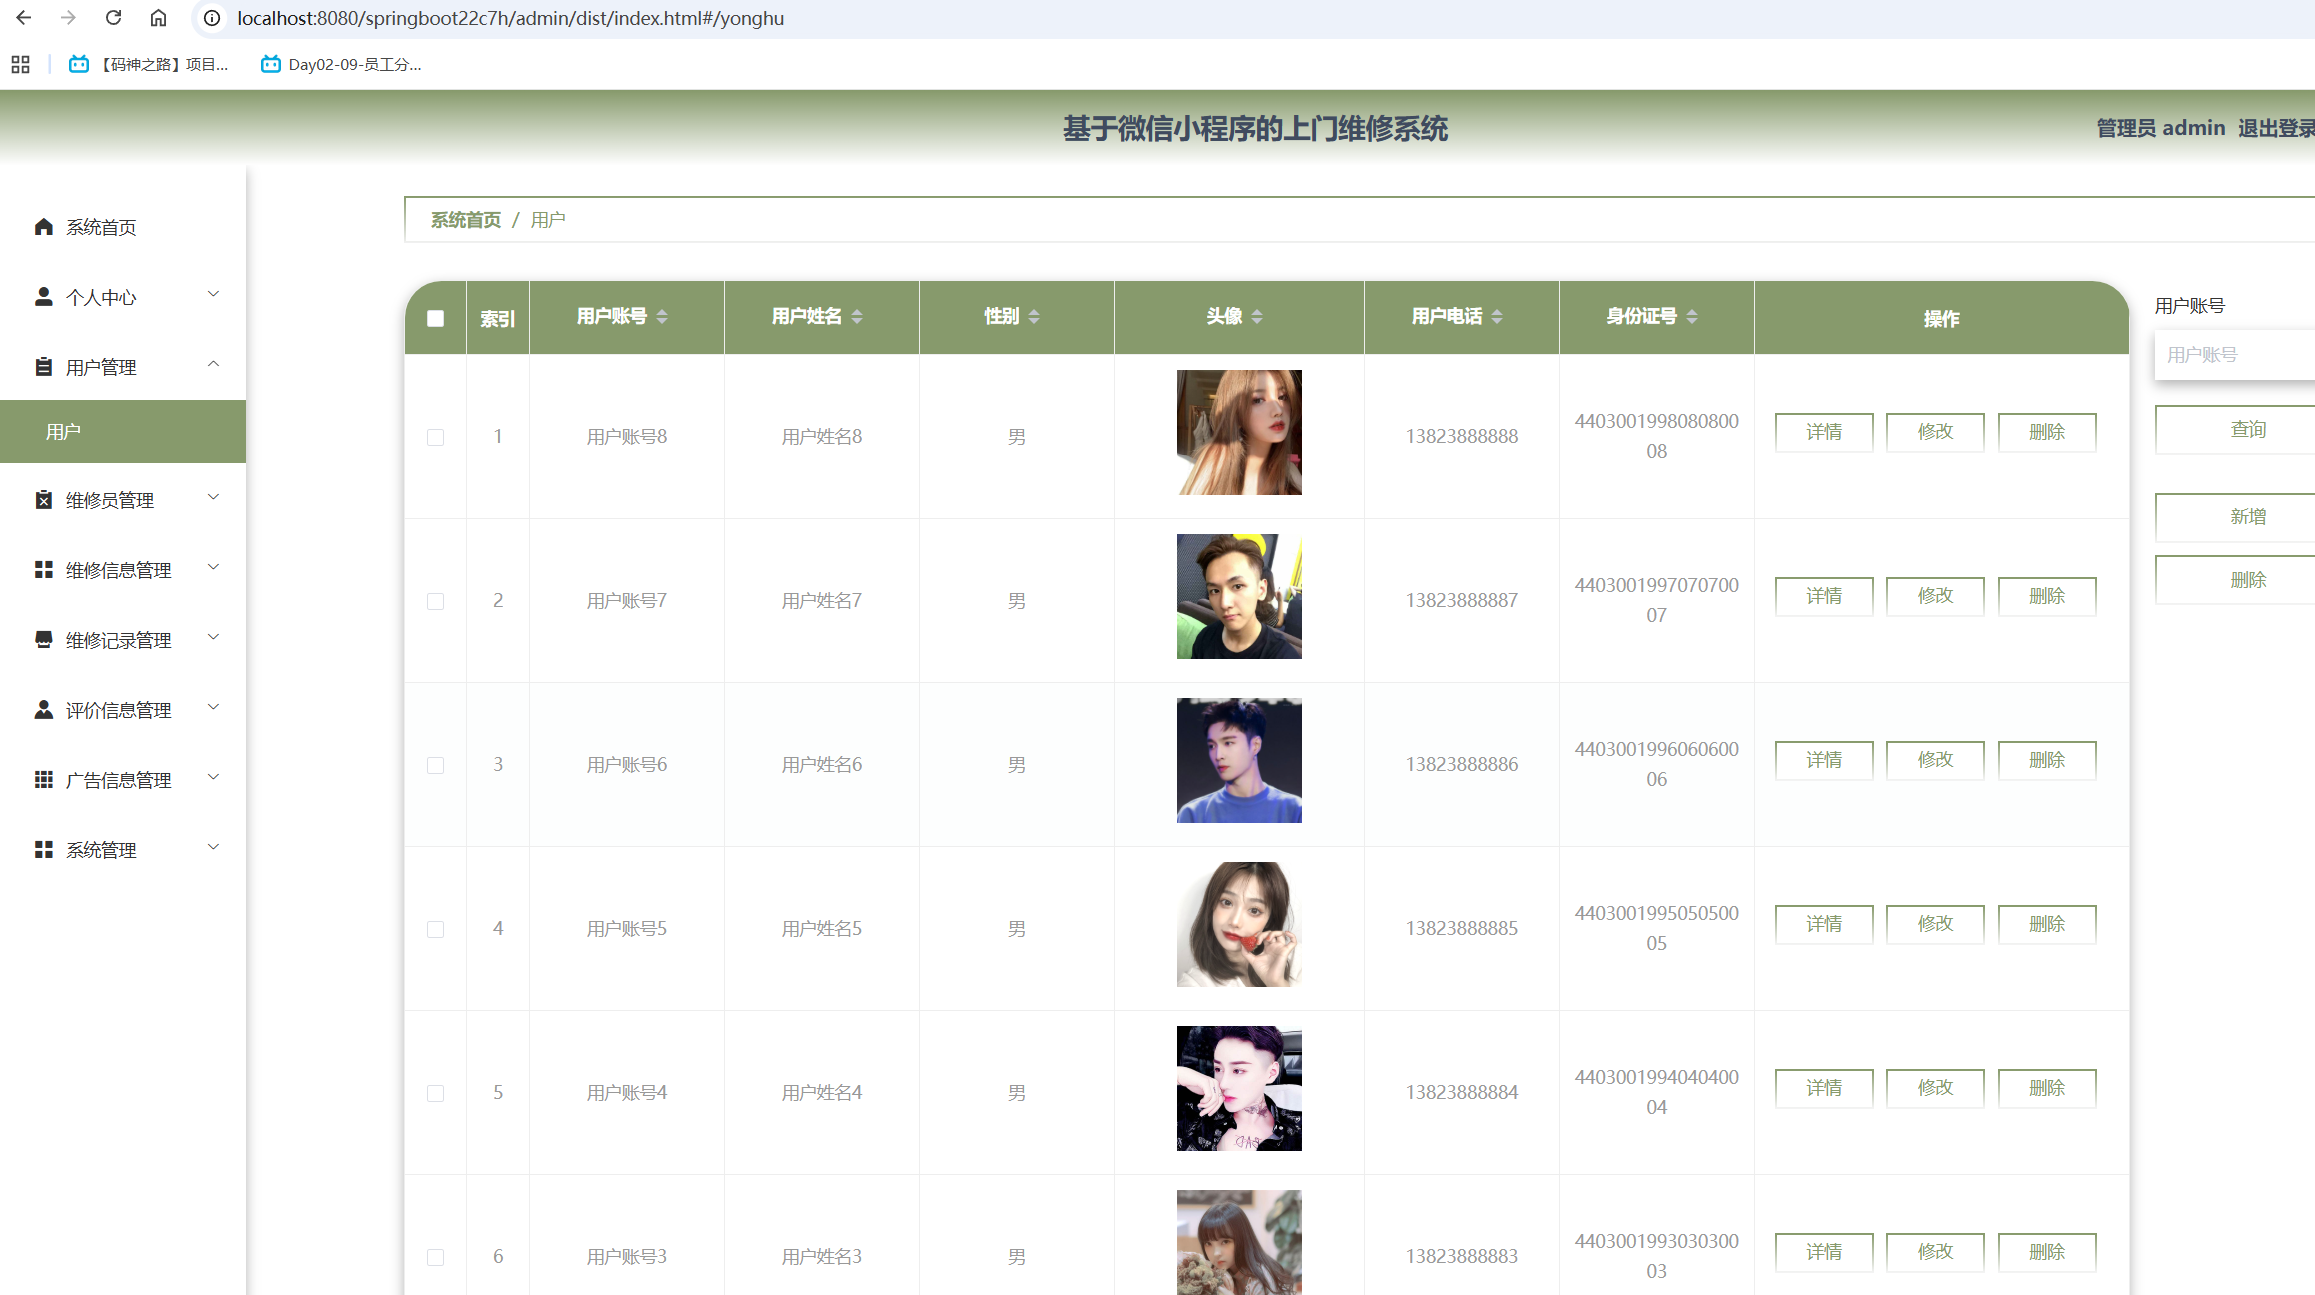Check the row for 用户账号8
This screenshot has height=1295, width=2315.
tap(435, 437)
